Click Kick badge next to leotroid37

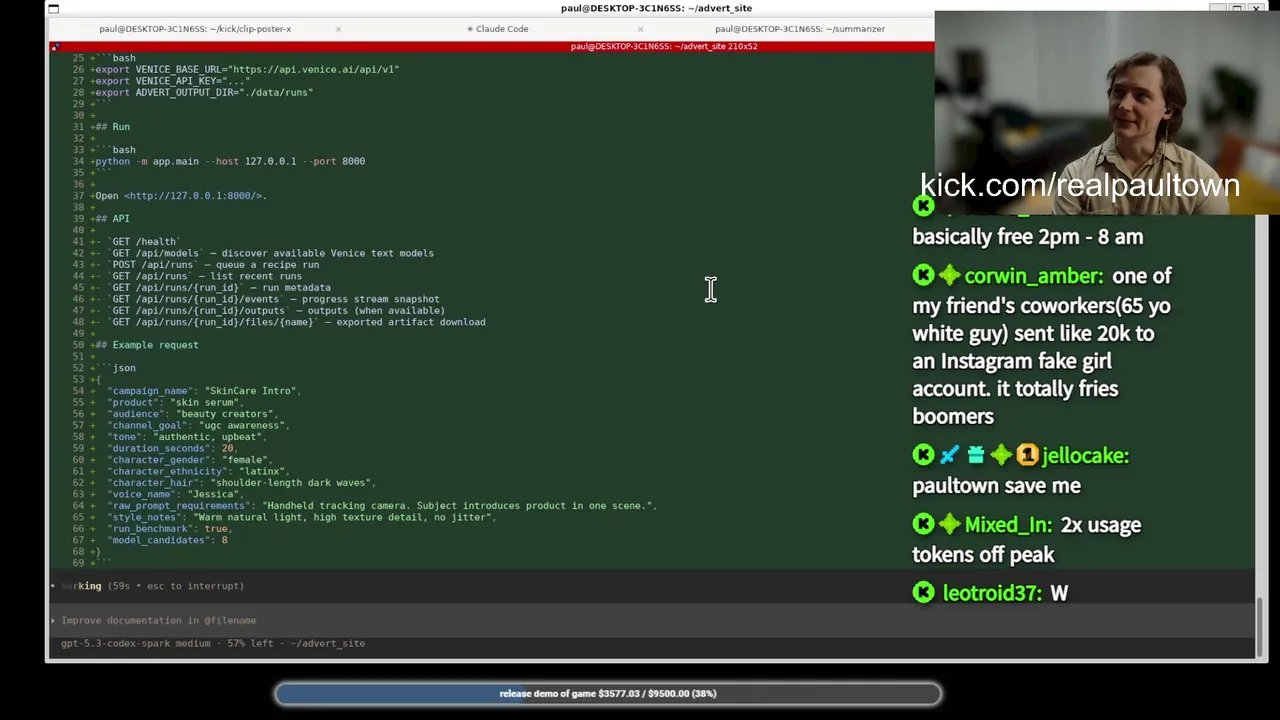pyautogui.click(x=923, y=593)
